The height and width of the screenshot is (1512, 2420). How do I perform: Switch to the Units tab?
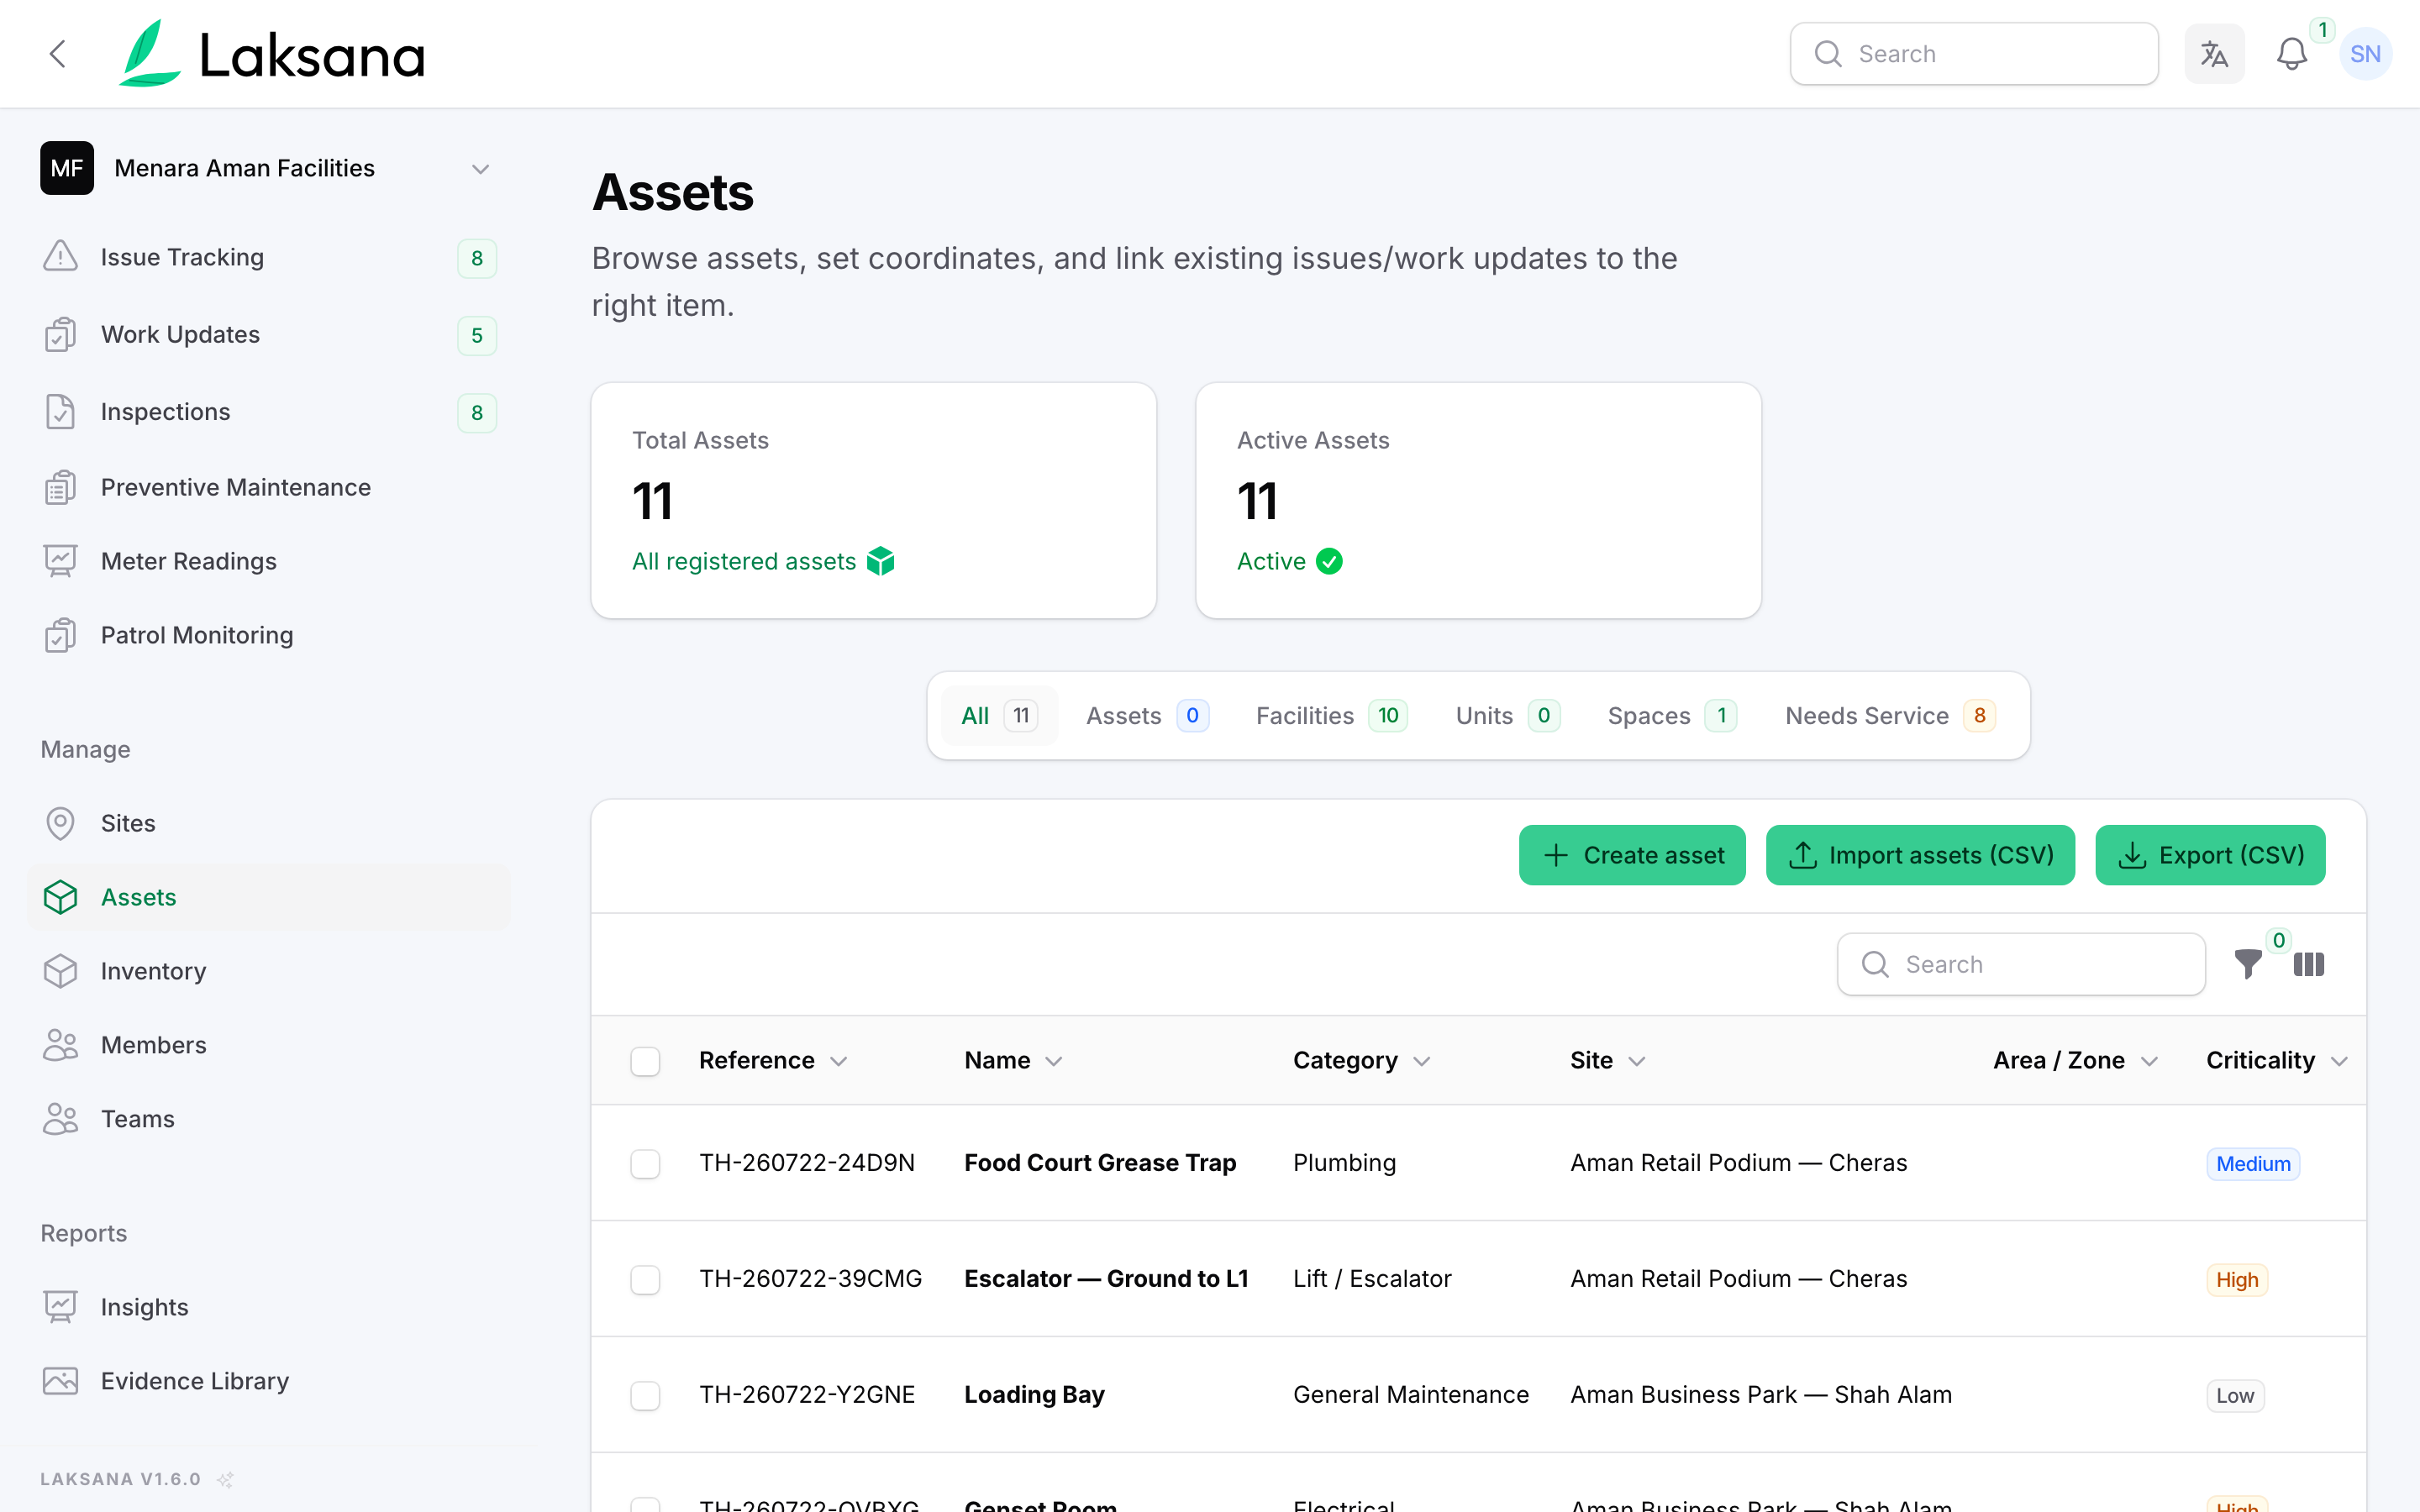(1507, 716)
